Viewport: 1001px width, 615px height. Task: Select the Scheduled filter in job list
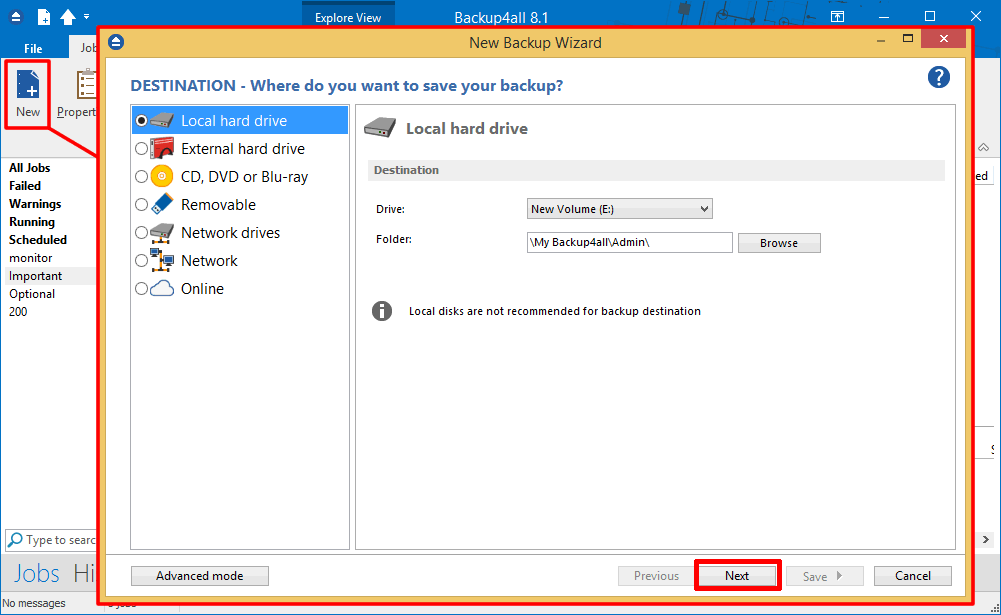(x=38, y=240)
